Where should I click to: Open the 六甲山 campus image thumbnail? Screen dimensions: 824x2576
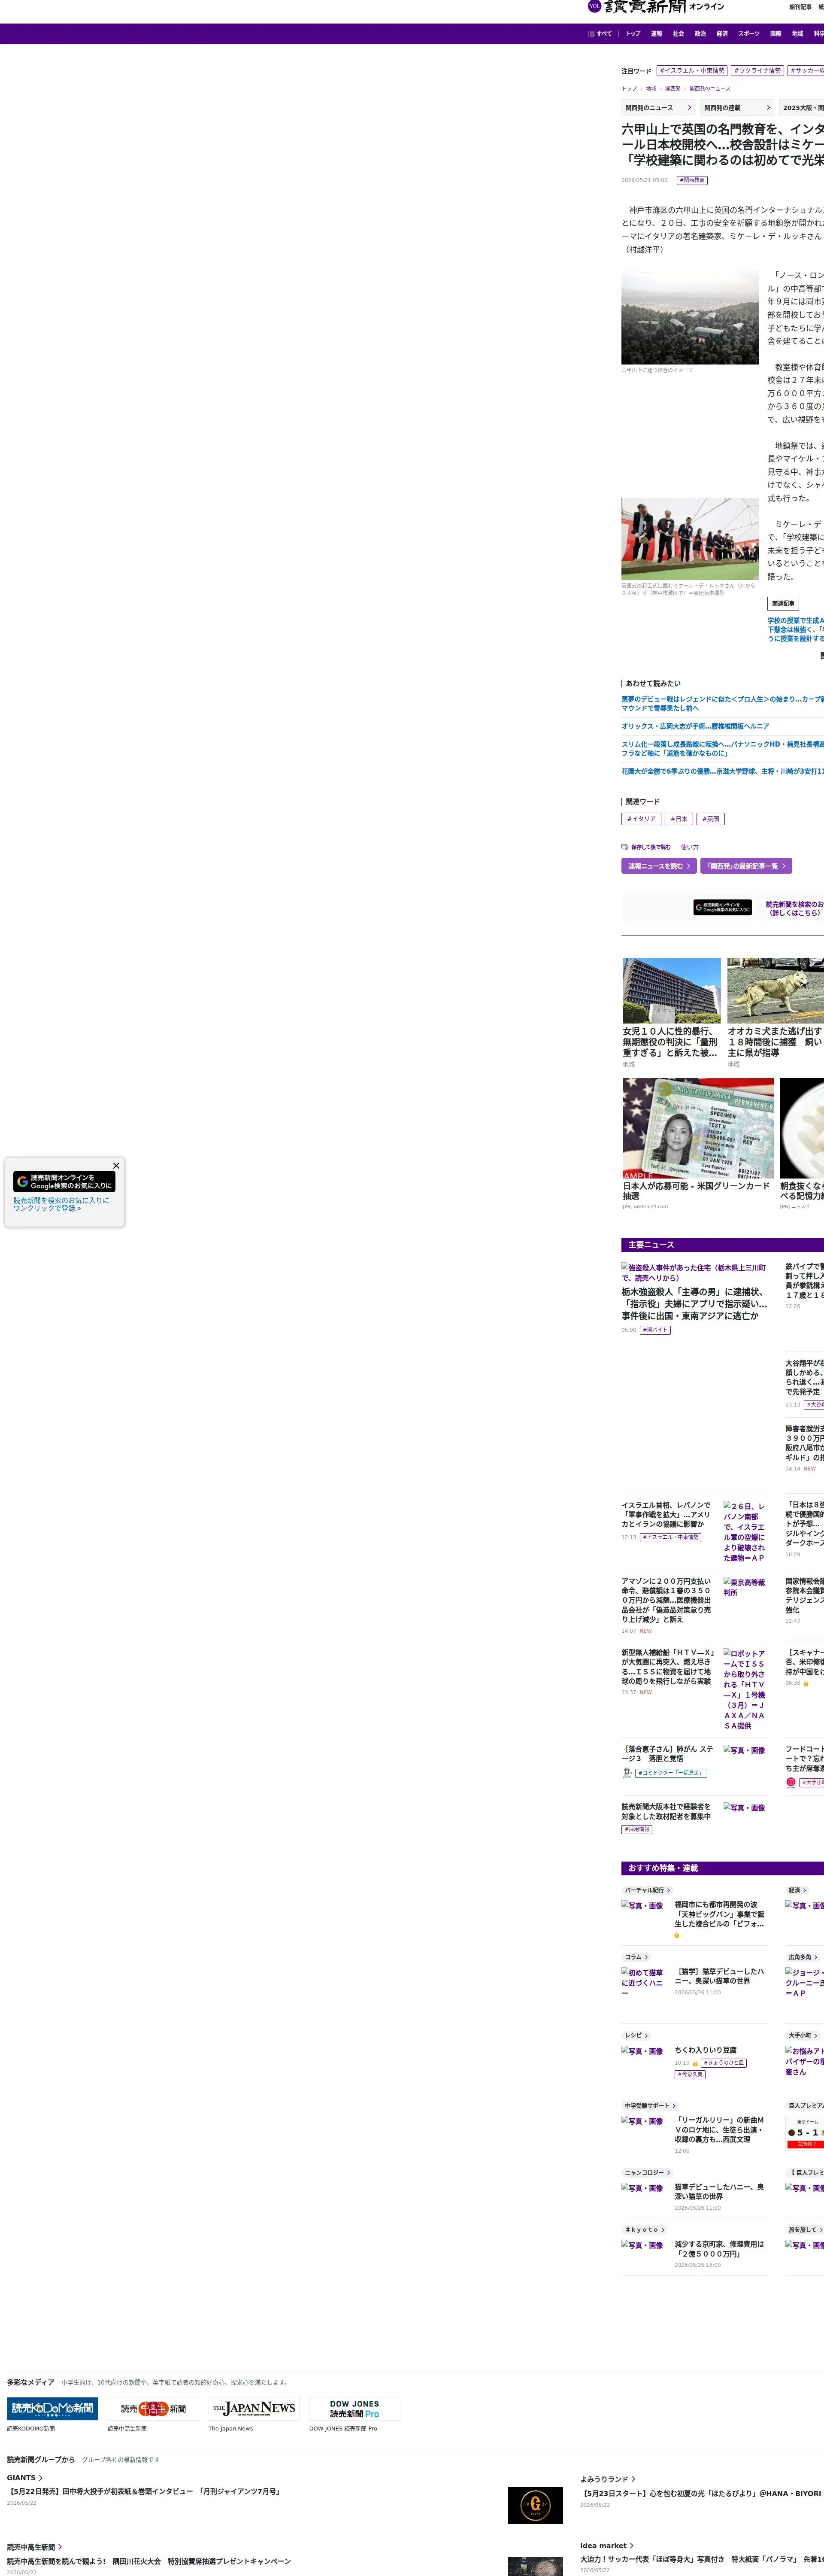[x=690, y=317]
